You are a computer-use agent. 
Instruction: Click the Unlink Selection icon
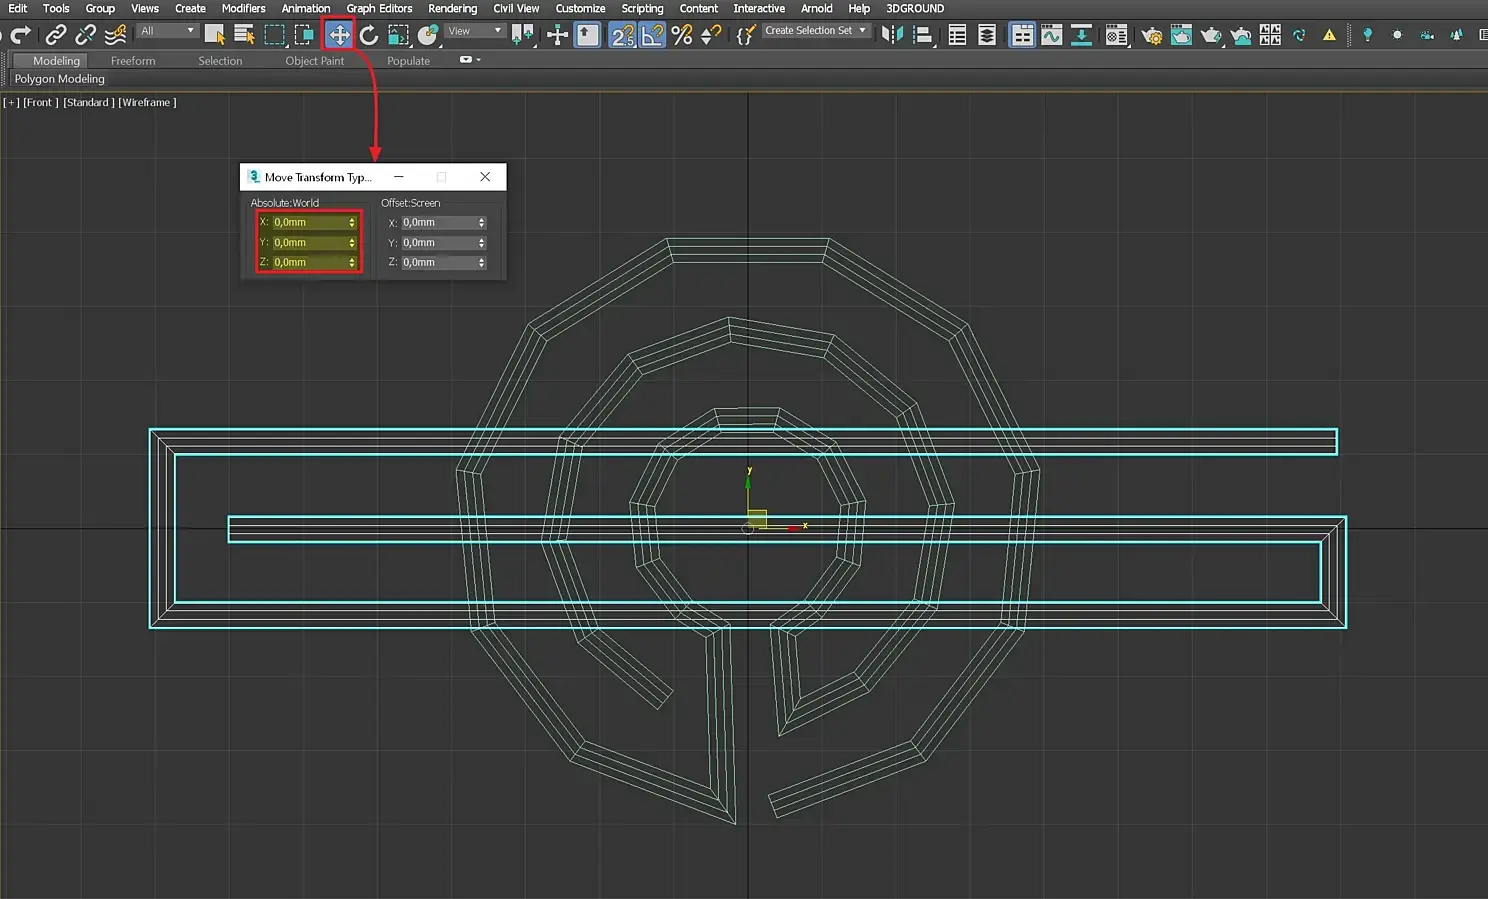pos(86,35)
